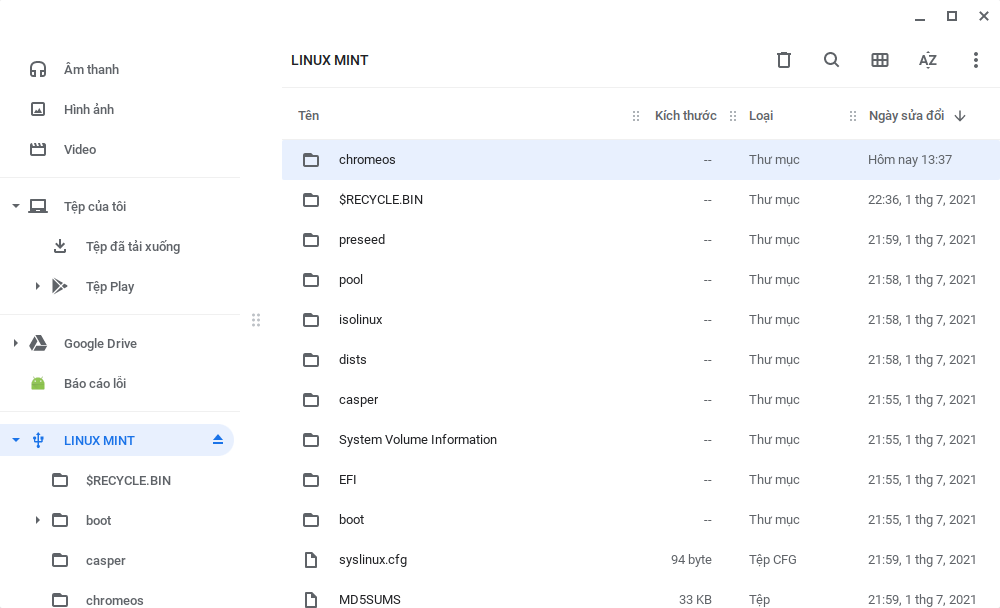Collapse LINUX MINT tree node
Screen dimensions: 1000x608
click(16, 440)
